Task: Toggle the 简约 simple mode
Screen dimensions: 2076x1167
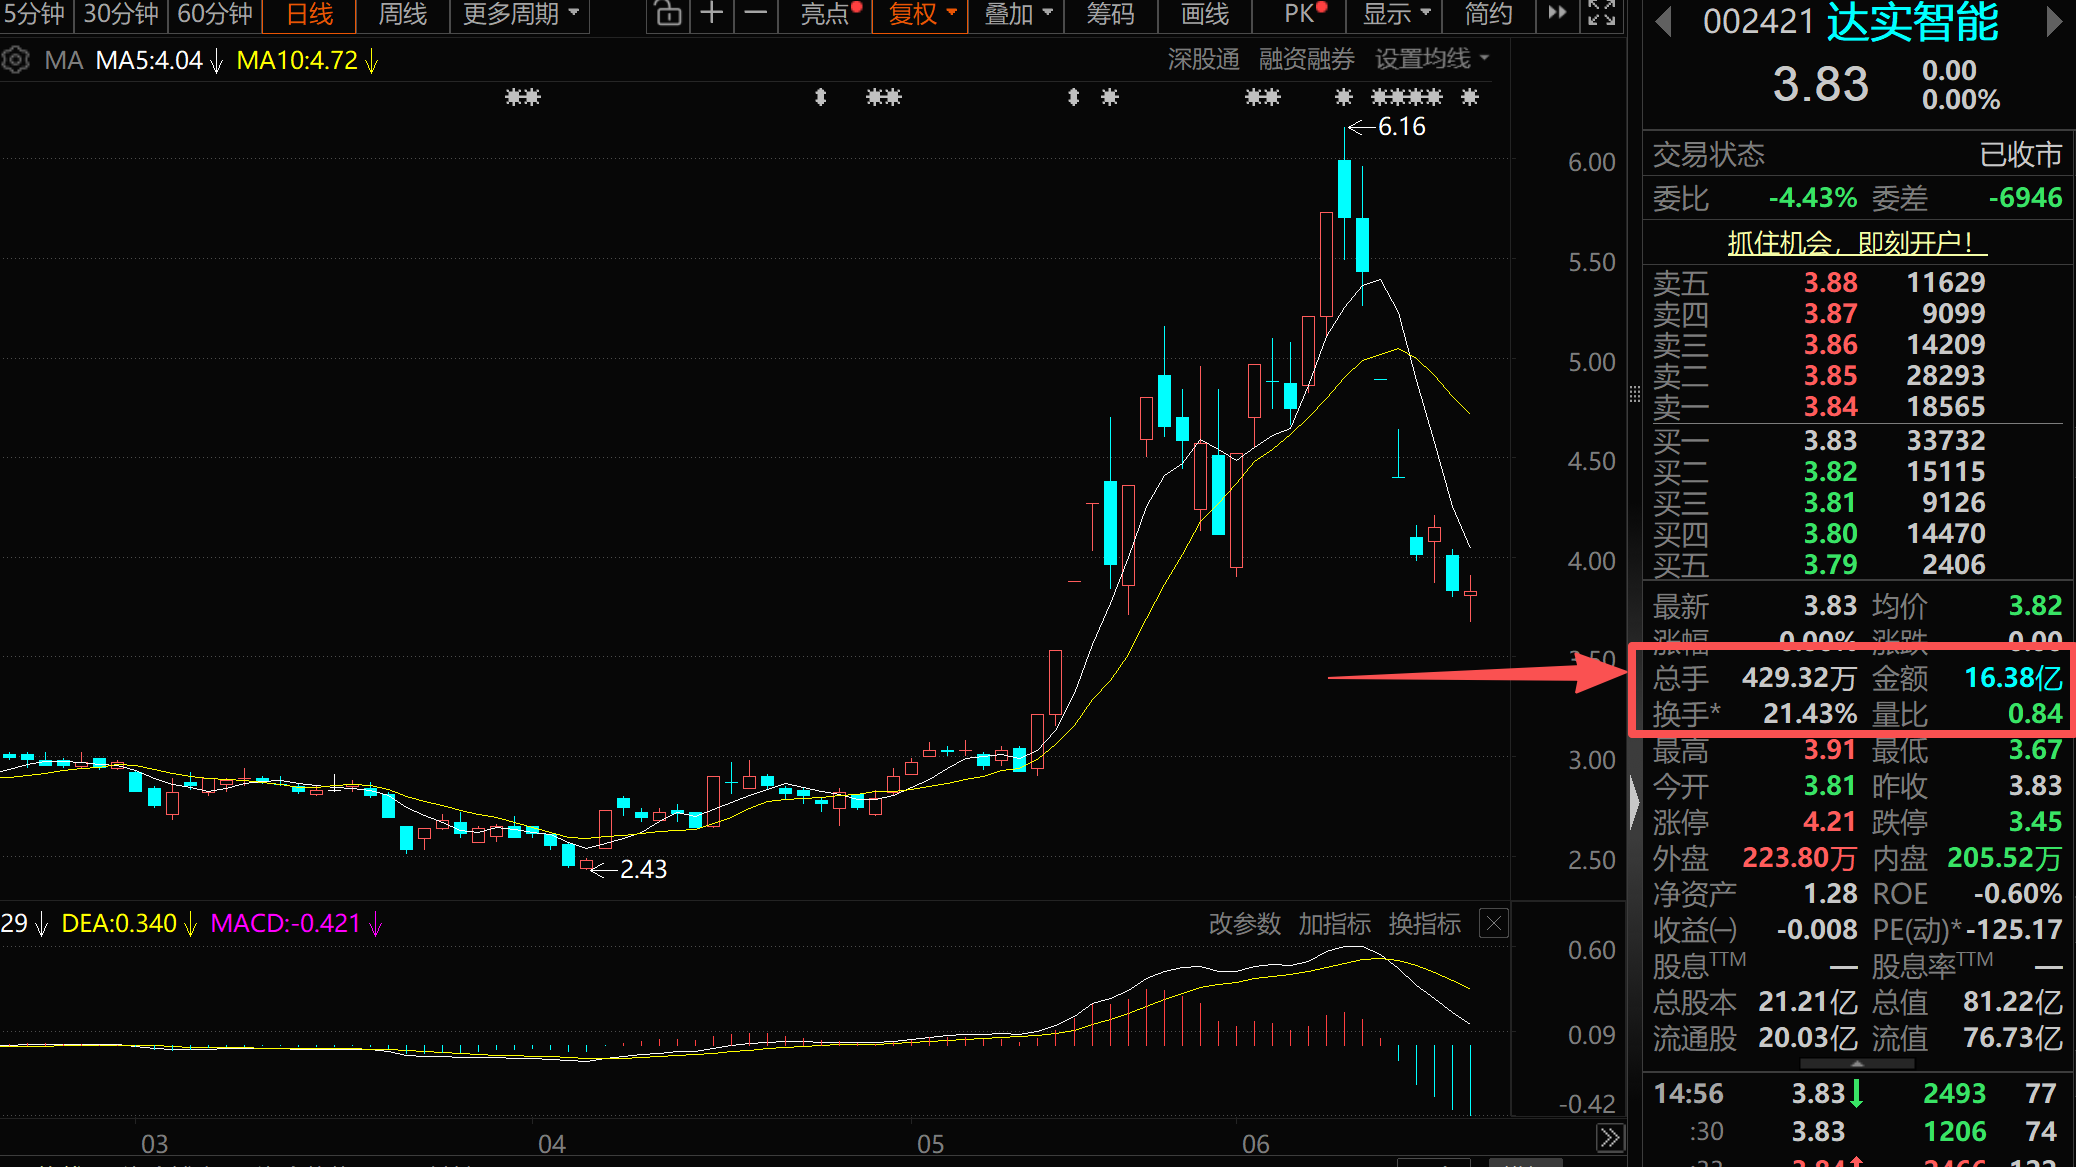Action: (1488, 14)
